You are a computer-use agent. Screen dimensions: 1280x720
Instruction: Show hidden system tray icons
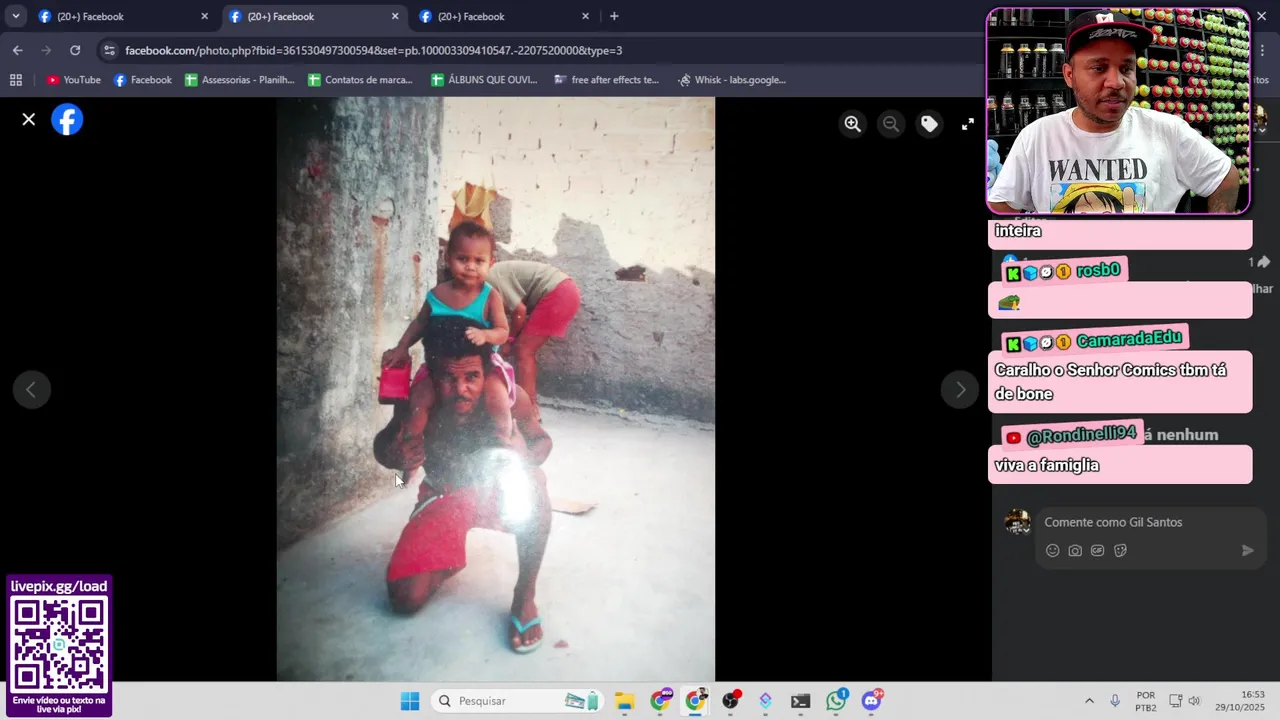(x=1089, y=701)
